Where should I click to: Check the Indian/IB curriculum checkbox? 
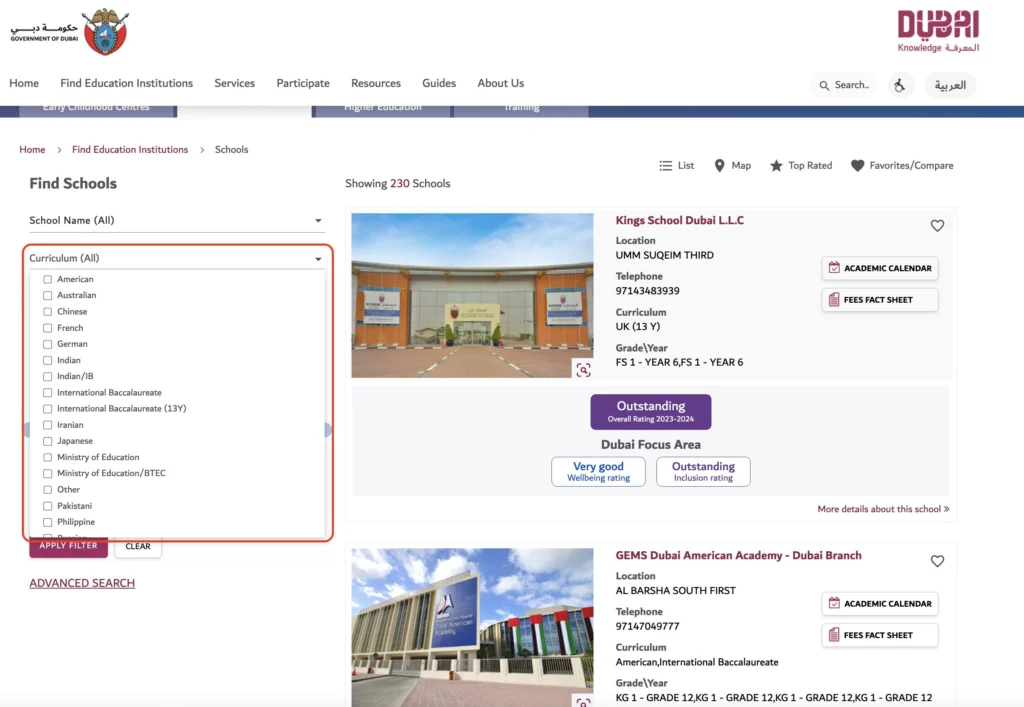coord(48,377)
